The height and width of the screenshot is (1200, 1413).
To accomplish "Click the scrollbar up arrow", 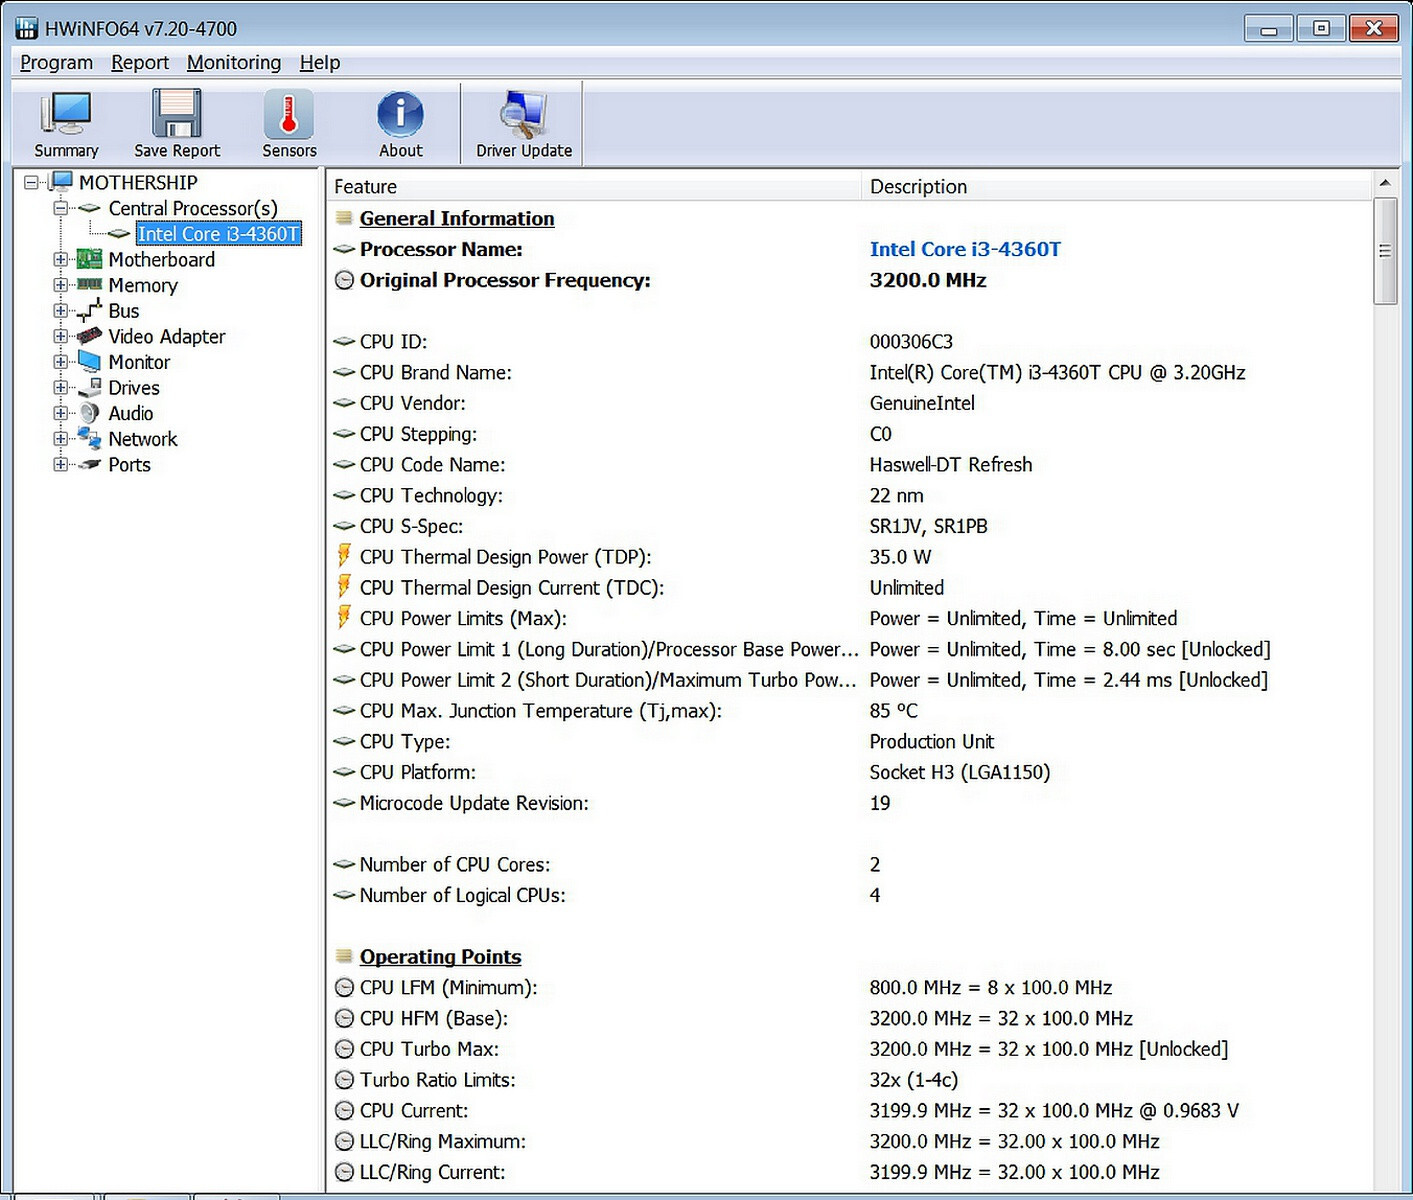I will tap(1385, 183).
